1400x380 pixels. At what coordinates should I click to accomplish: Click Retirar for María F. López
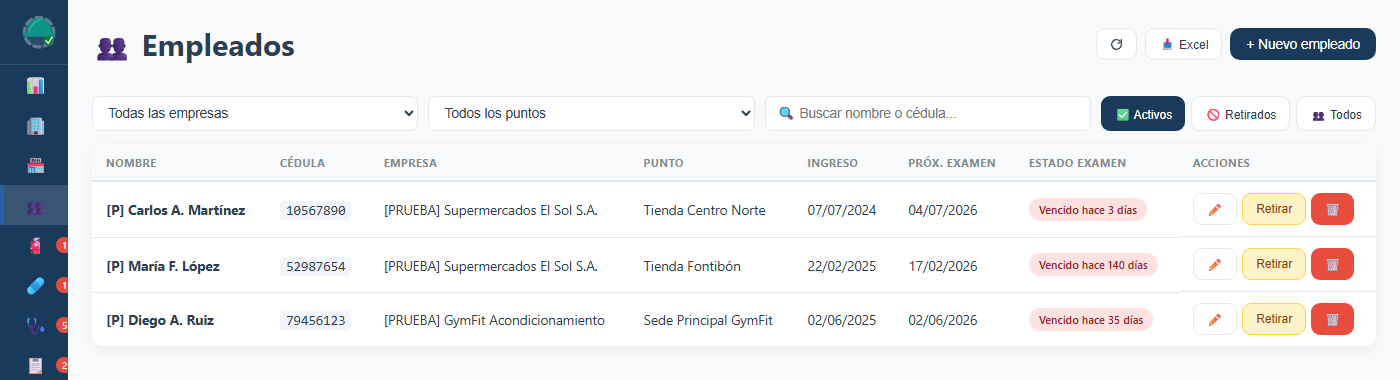(x=1274, y=264)
